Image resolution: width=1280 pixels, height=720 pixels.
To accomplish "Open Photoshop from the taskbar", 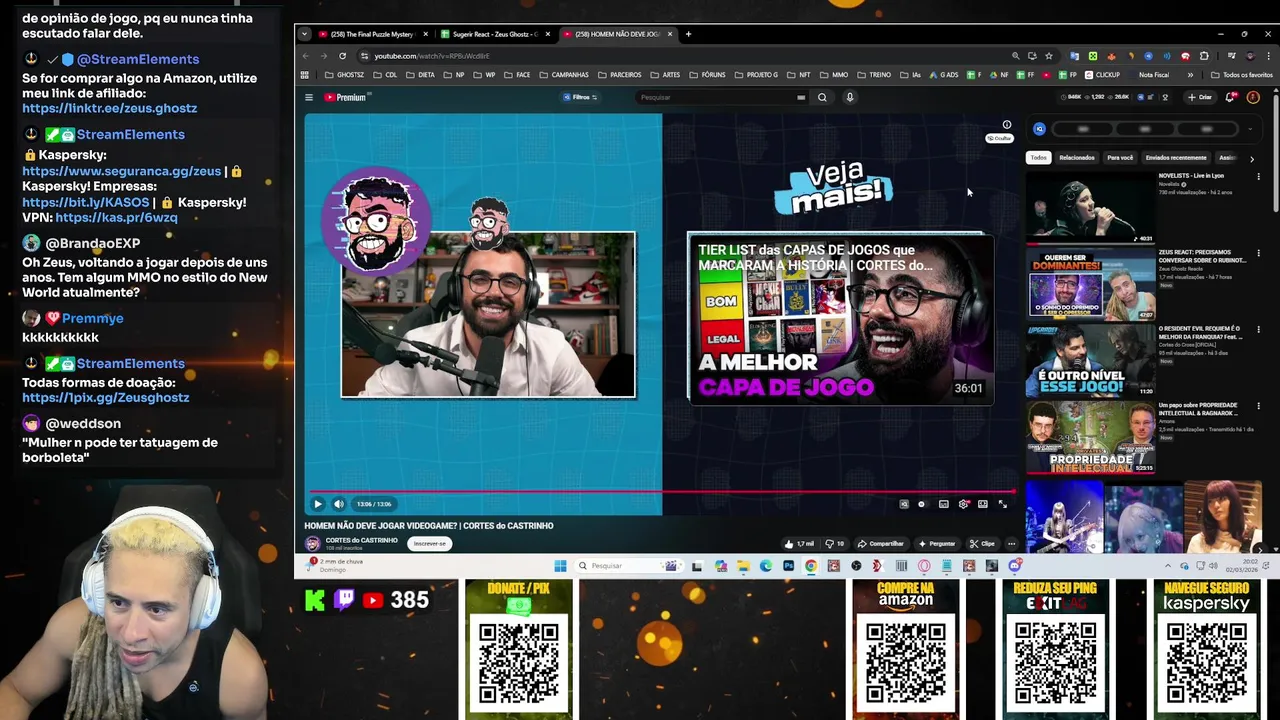I will 788,566.
